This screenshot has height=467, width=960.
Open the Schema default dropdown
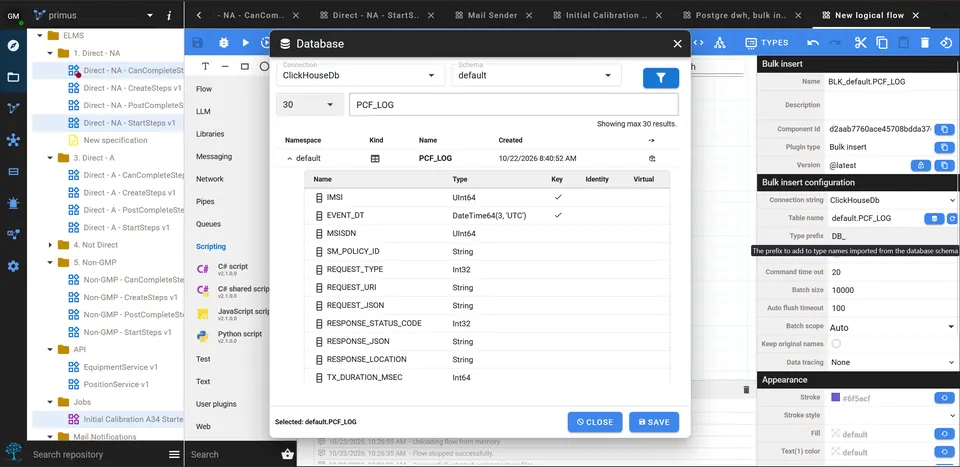click(x=536, y=75)
